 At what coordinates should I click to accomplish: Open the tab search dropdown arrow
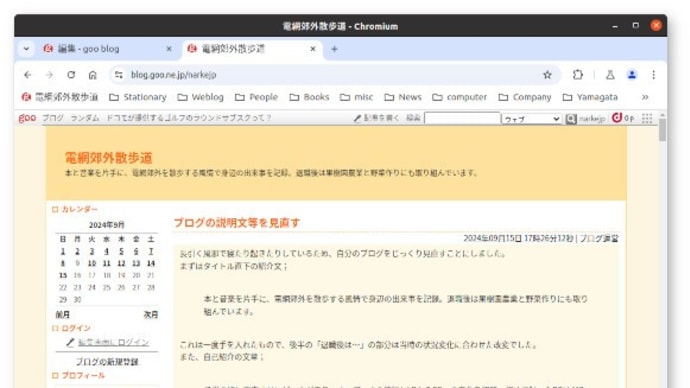(26, 49)
